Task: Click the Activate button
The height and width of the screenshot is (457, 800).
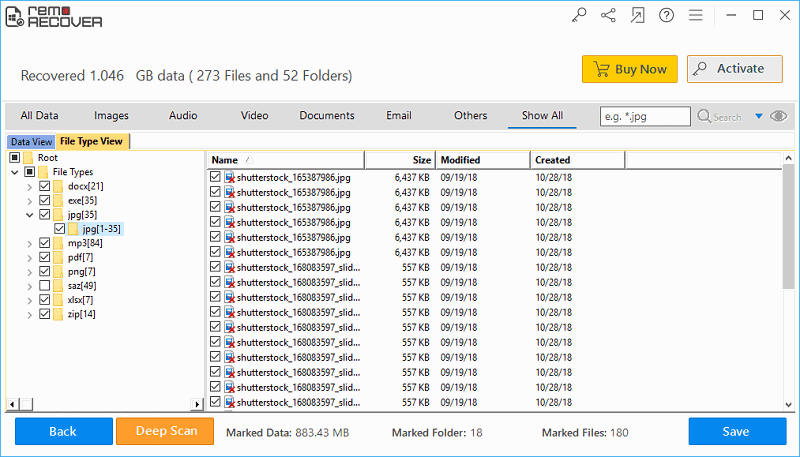Action: click(x=735, y=69)
